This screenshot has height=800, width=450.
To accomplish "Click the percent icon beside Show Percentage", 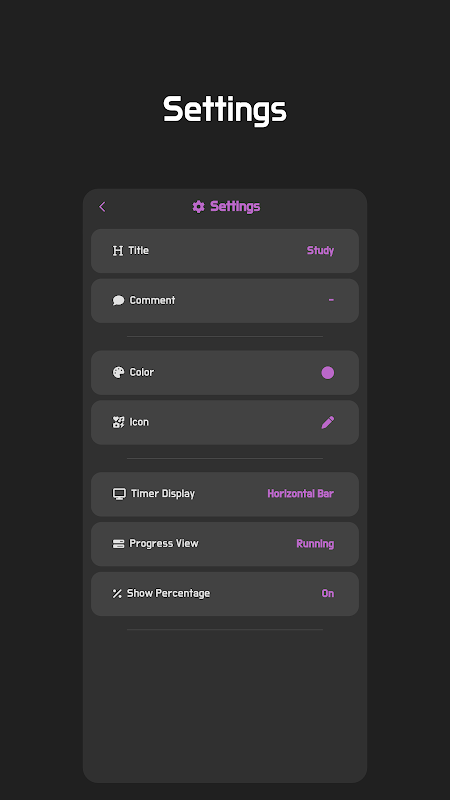I will [117, 593].
